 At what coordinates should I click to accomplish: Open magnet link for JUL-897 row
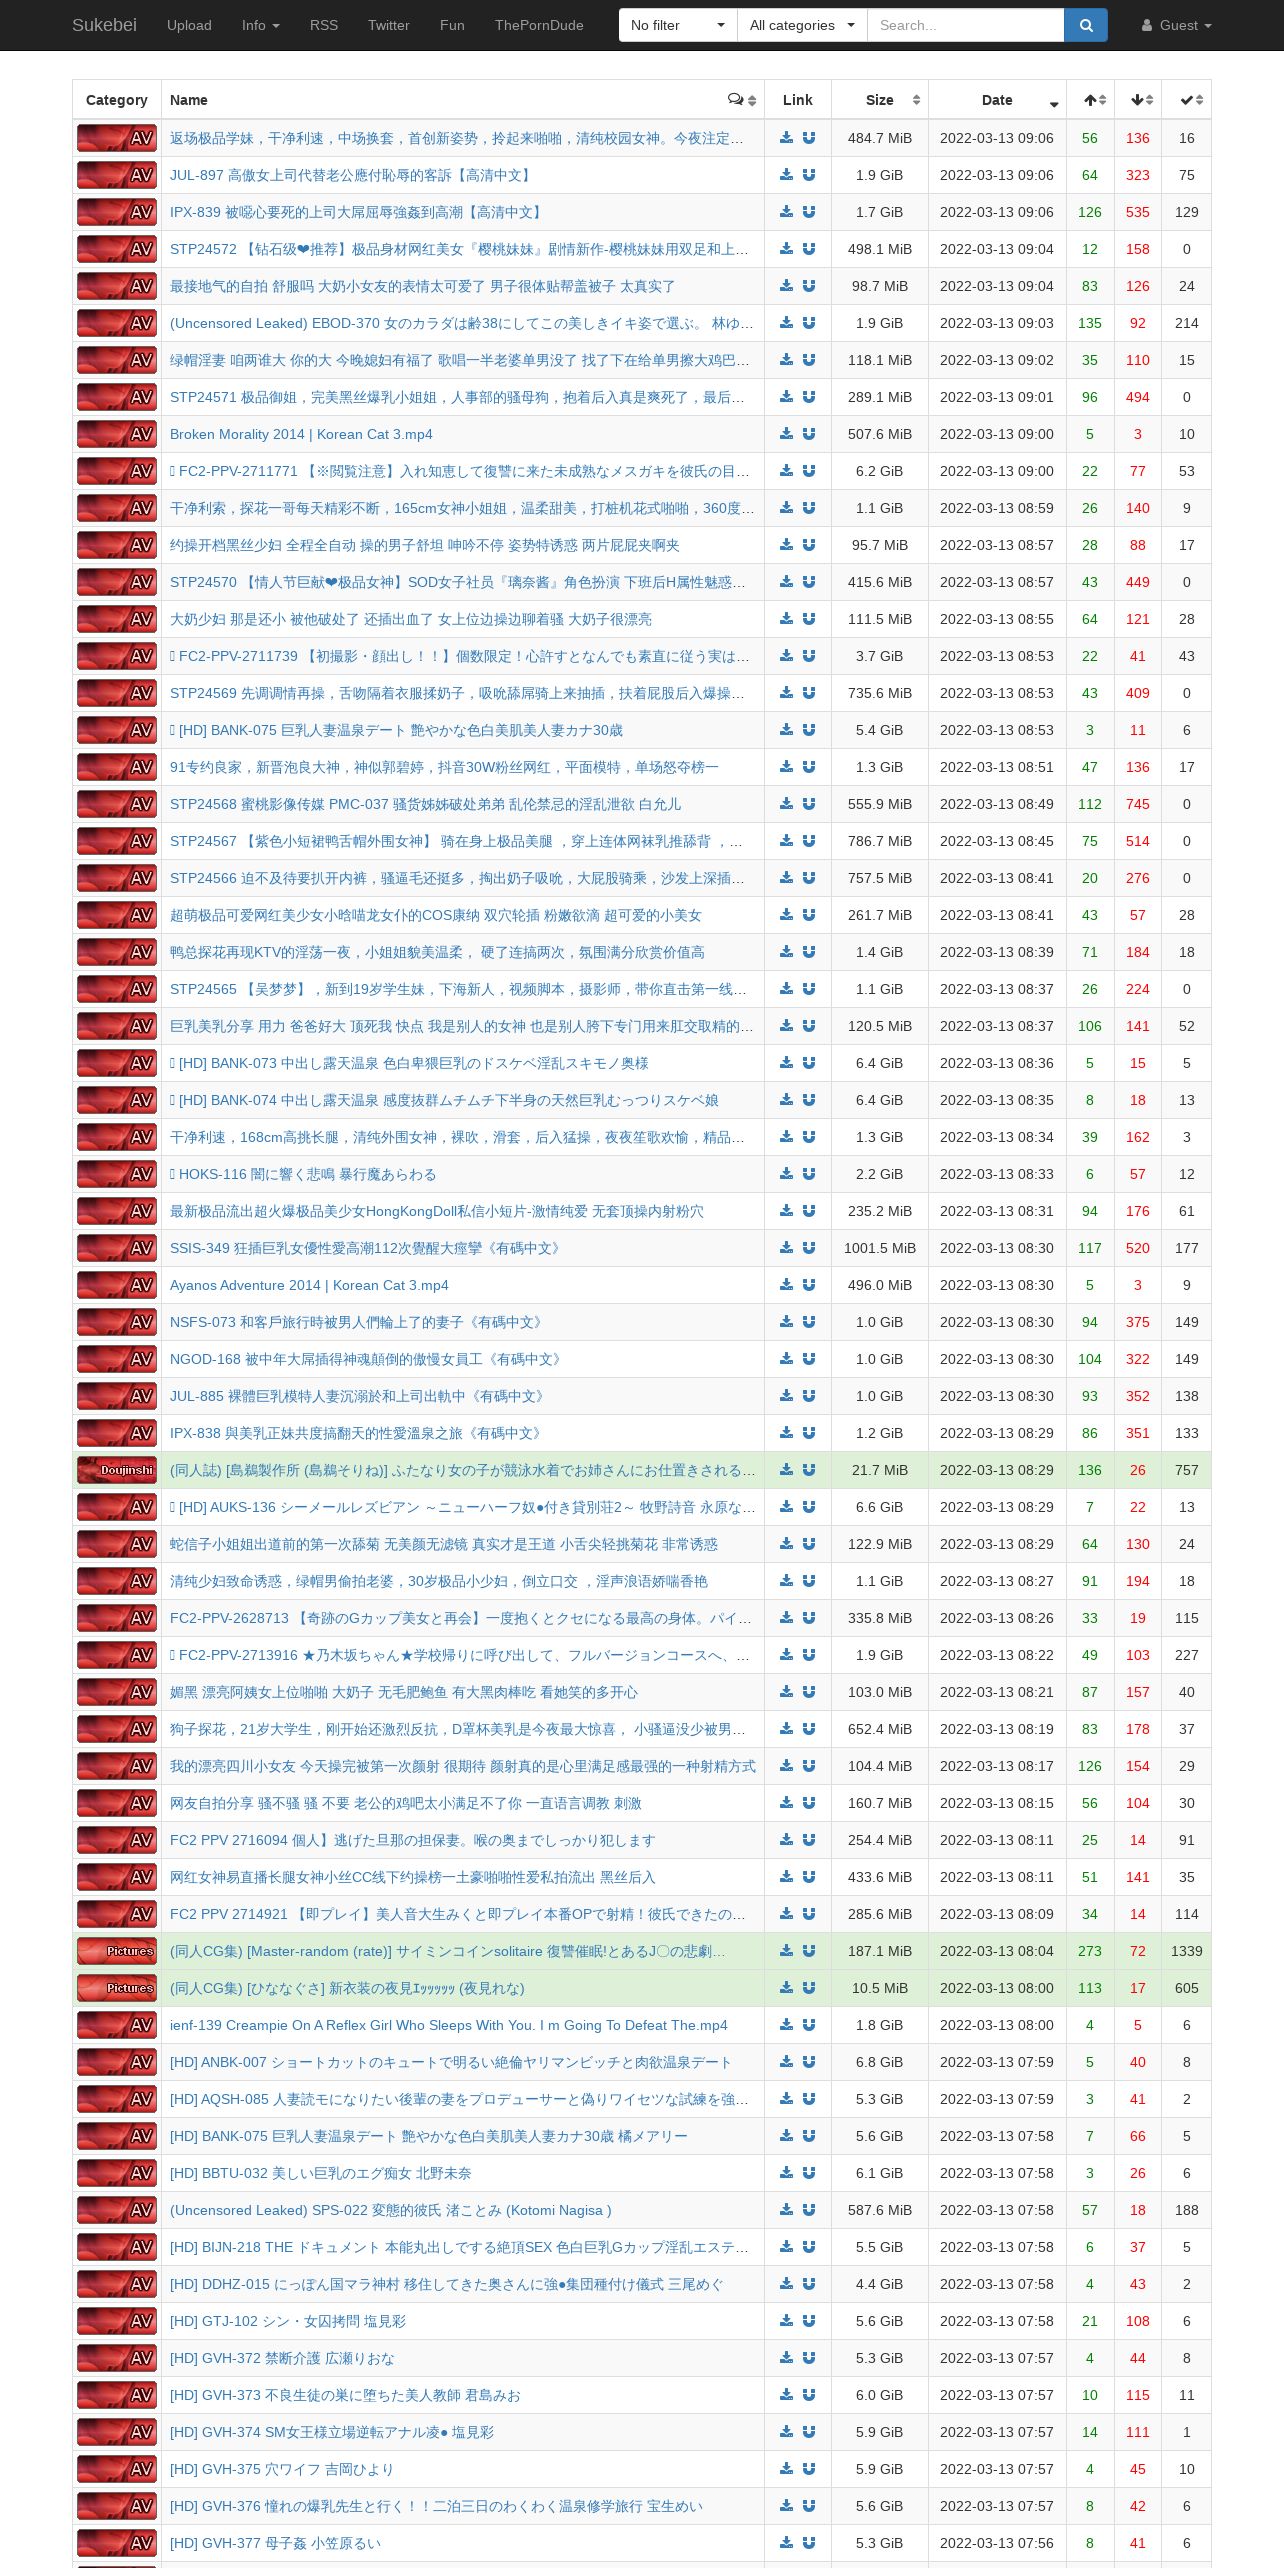click(x=809, y=175)
